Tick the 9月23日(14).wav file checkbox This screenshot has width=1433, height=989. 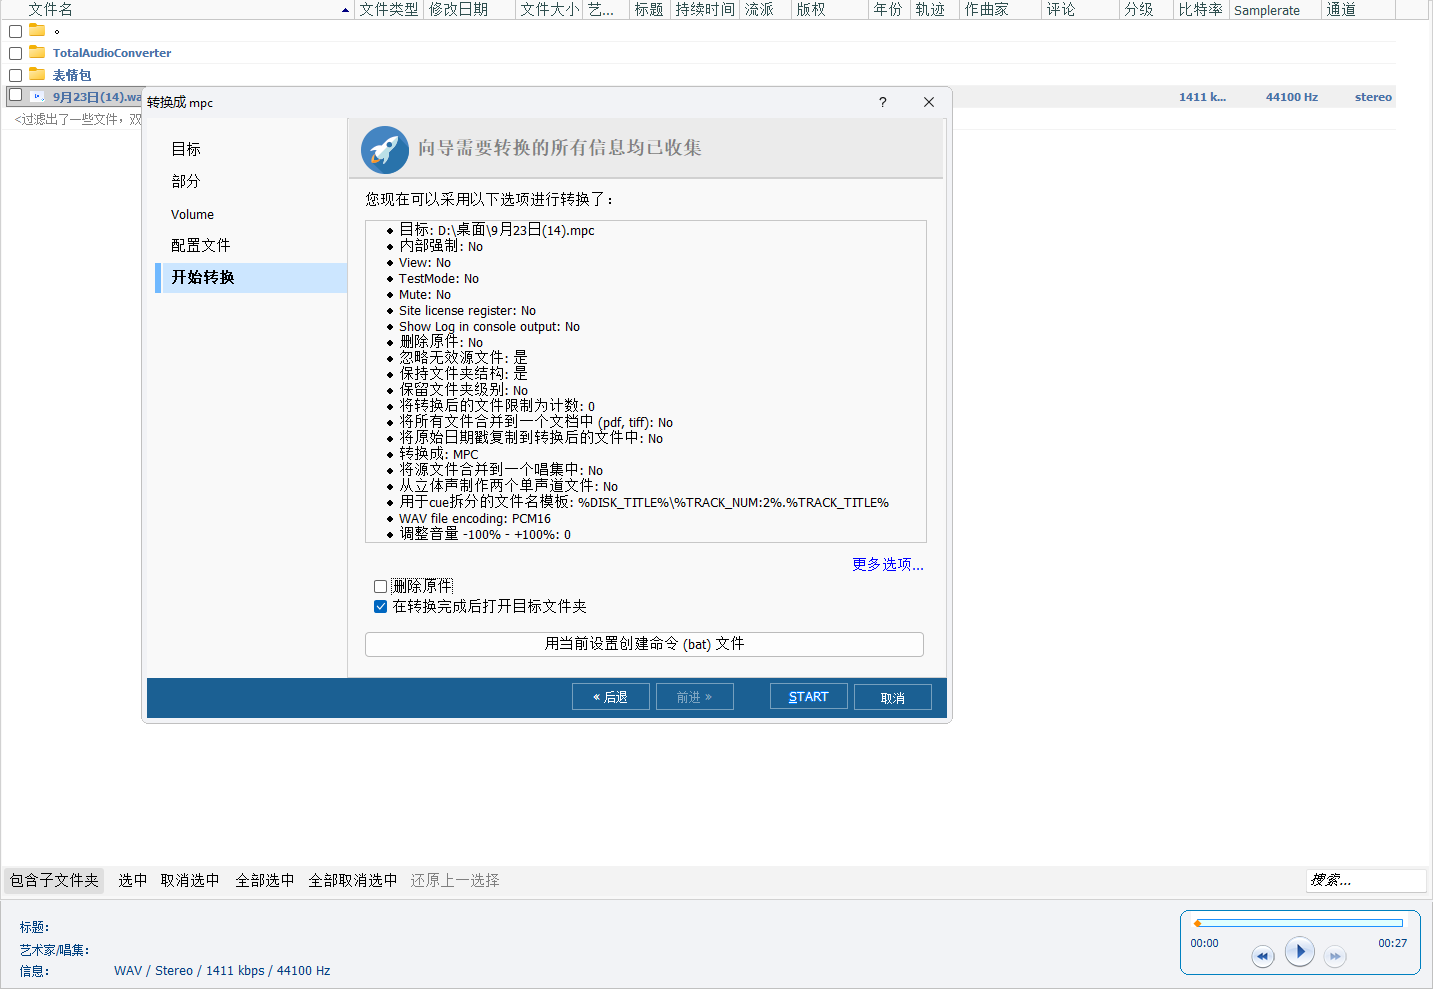[15, 95]
